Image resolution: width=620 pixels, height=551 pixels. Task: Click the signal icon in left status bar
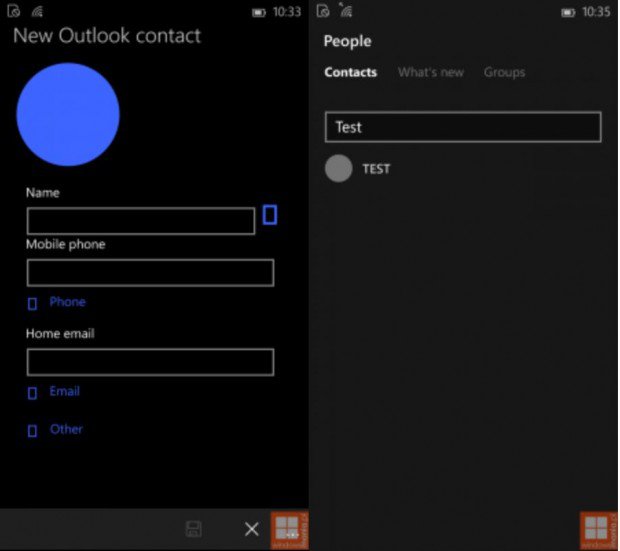[x=37, y=11]
